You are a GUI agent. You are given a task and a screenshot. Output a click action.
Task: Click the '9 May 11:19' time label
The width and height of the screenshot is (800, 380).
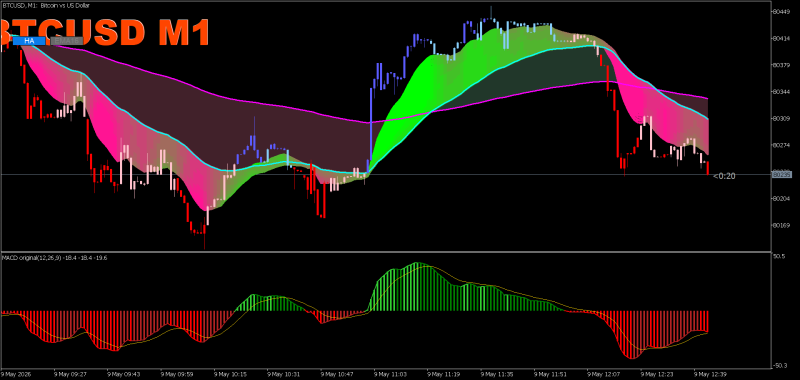pos(444,374)
